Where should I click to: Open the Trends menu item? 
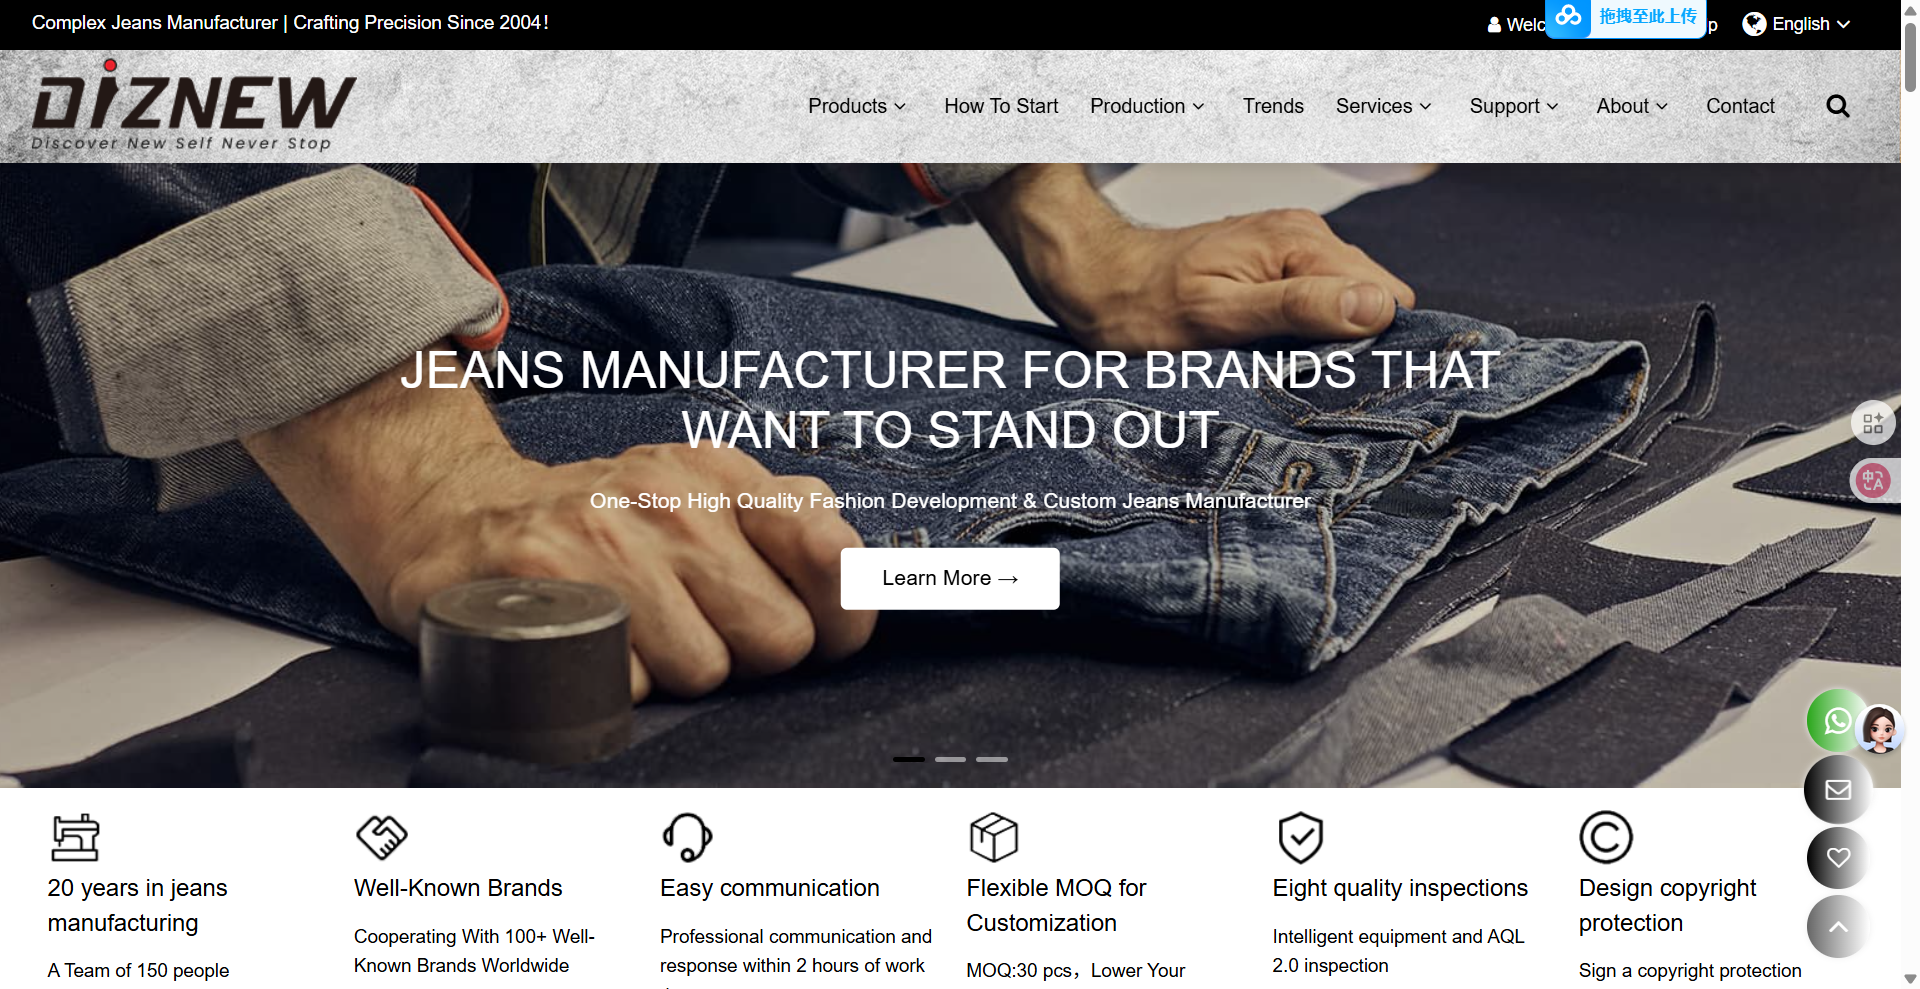pos(1273,106)
